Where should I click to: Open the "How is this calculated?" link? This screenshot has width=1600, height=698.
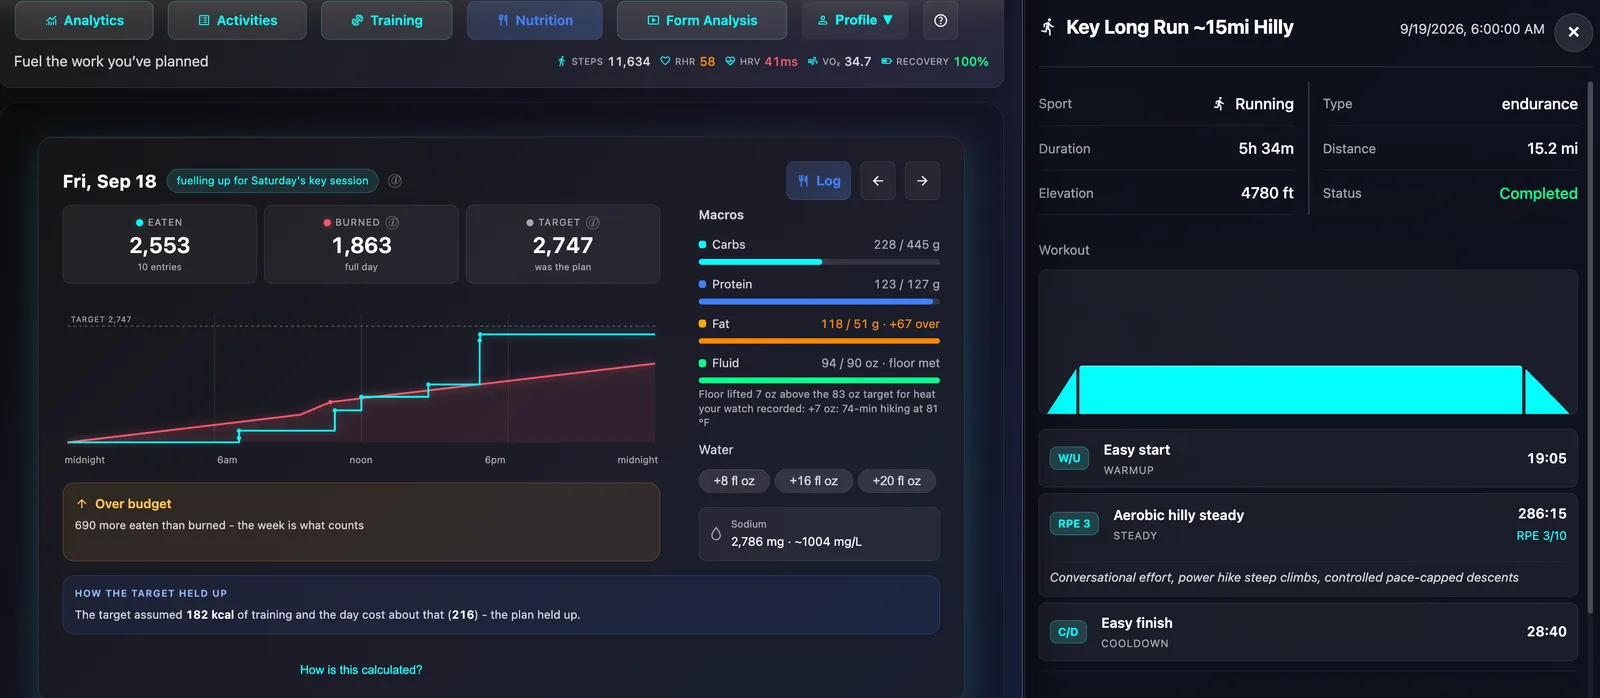click(x=361, y=670)
